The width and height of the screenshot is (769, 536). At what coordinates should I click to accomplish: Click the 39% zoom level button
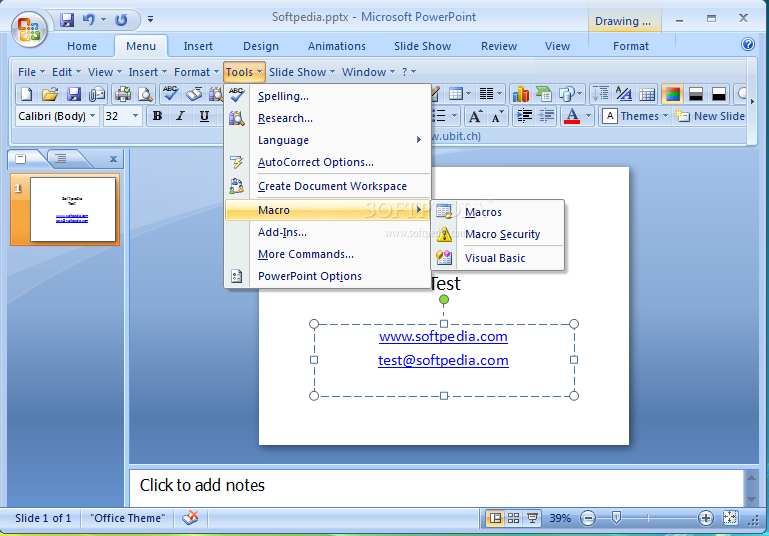(x=560, y=518)
